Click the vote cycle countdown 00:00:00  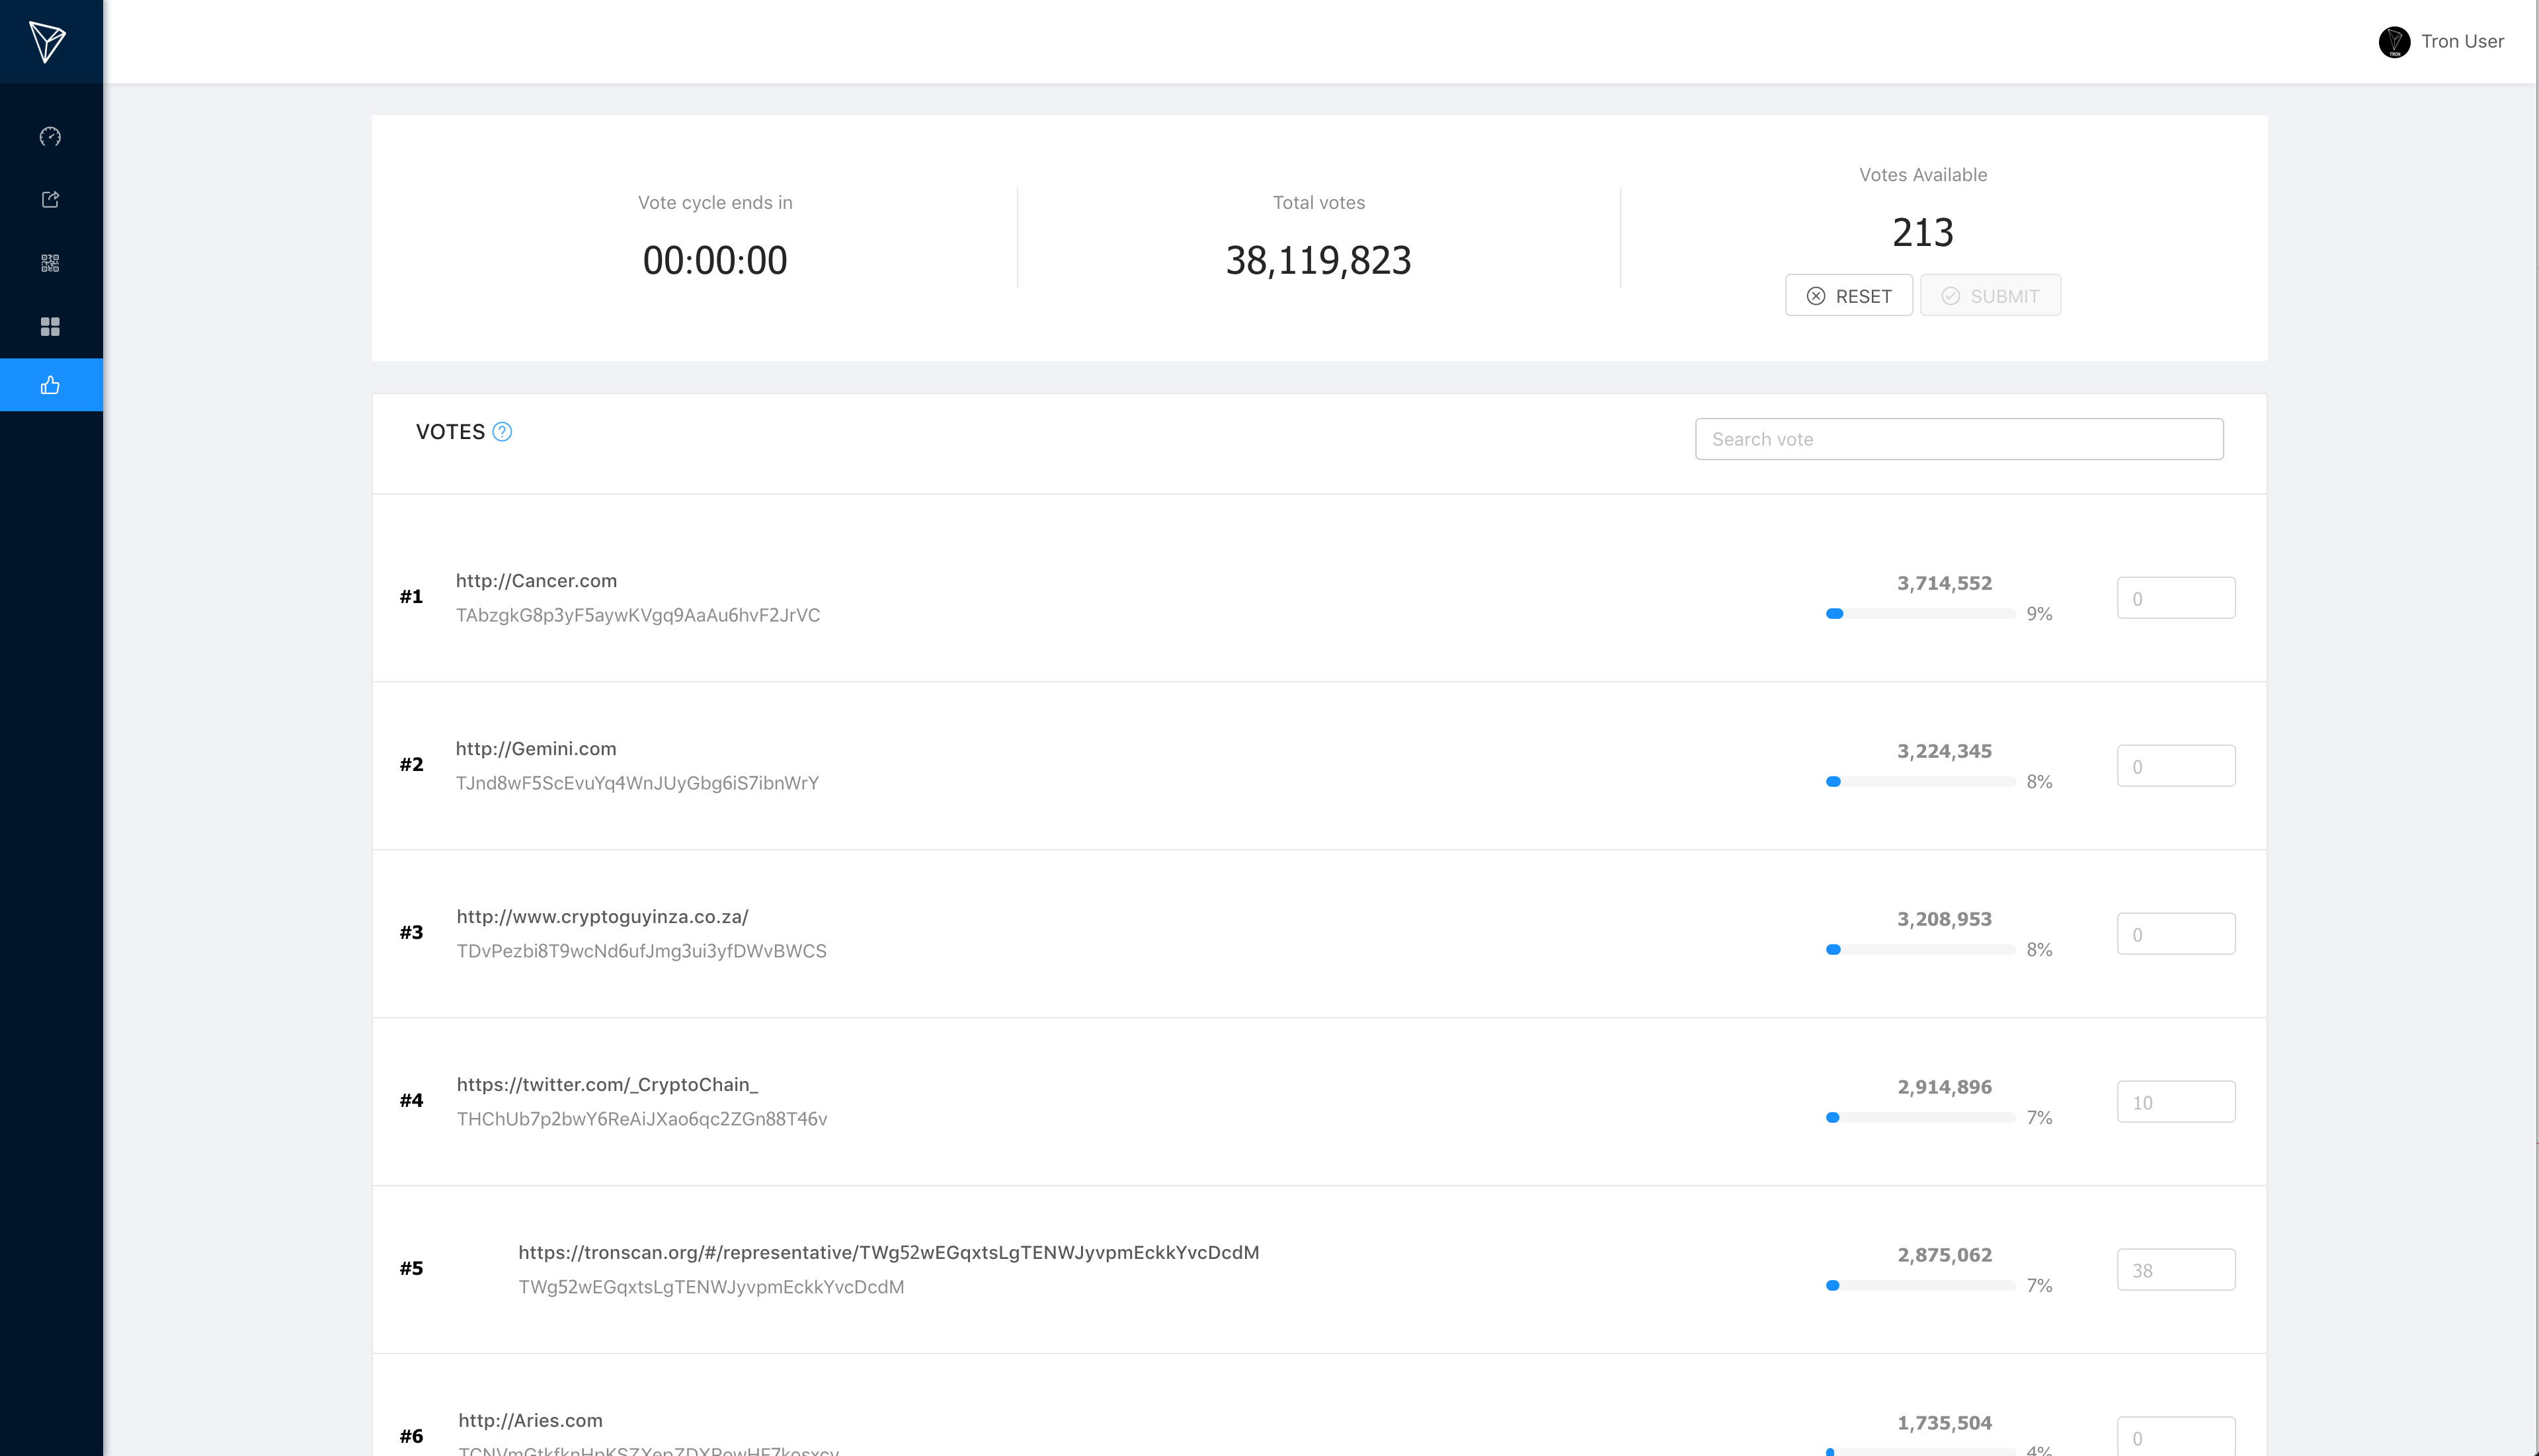pyautogui.click(x=715, y=261)
